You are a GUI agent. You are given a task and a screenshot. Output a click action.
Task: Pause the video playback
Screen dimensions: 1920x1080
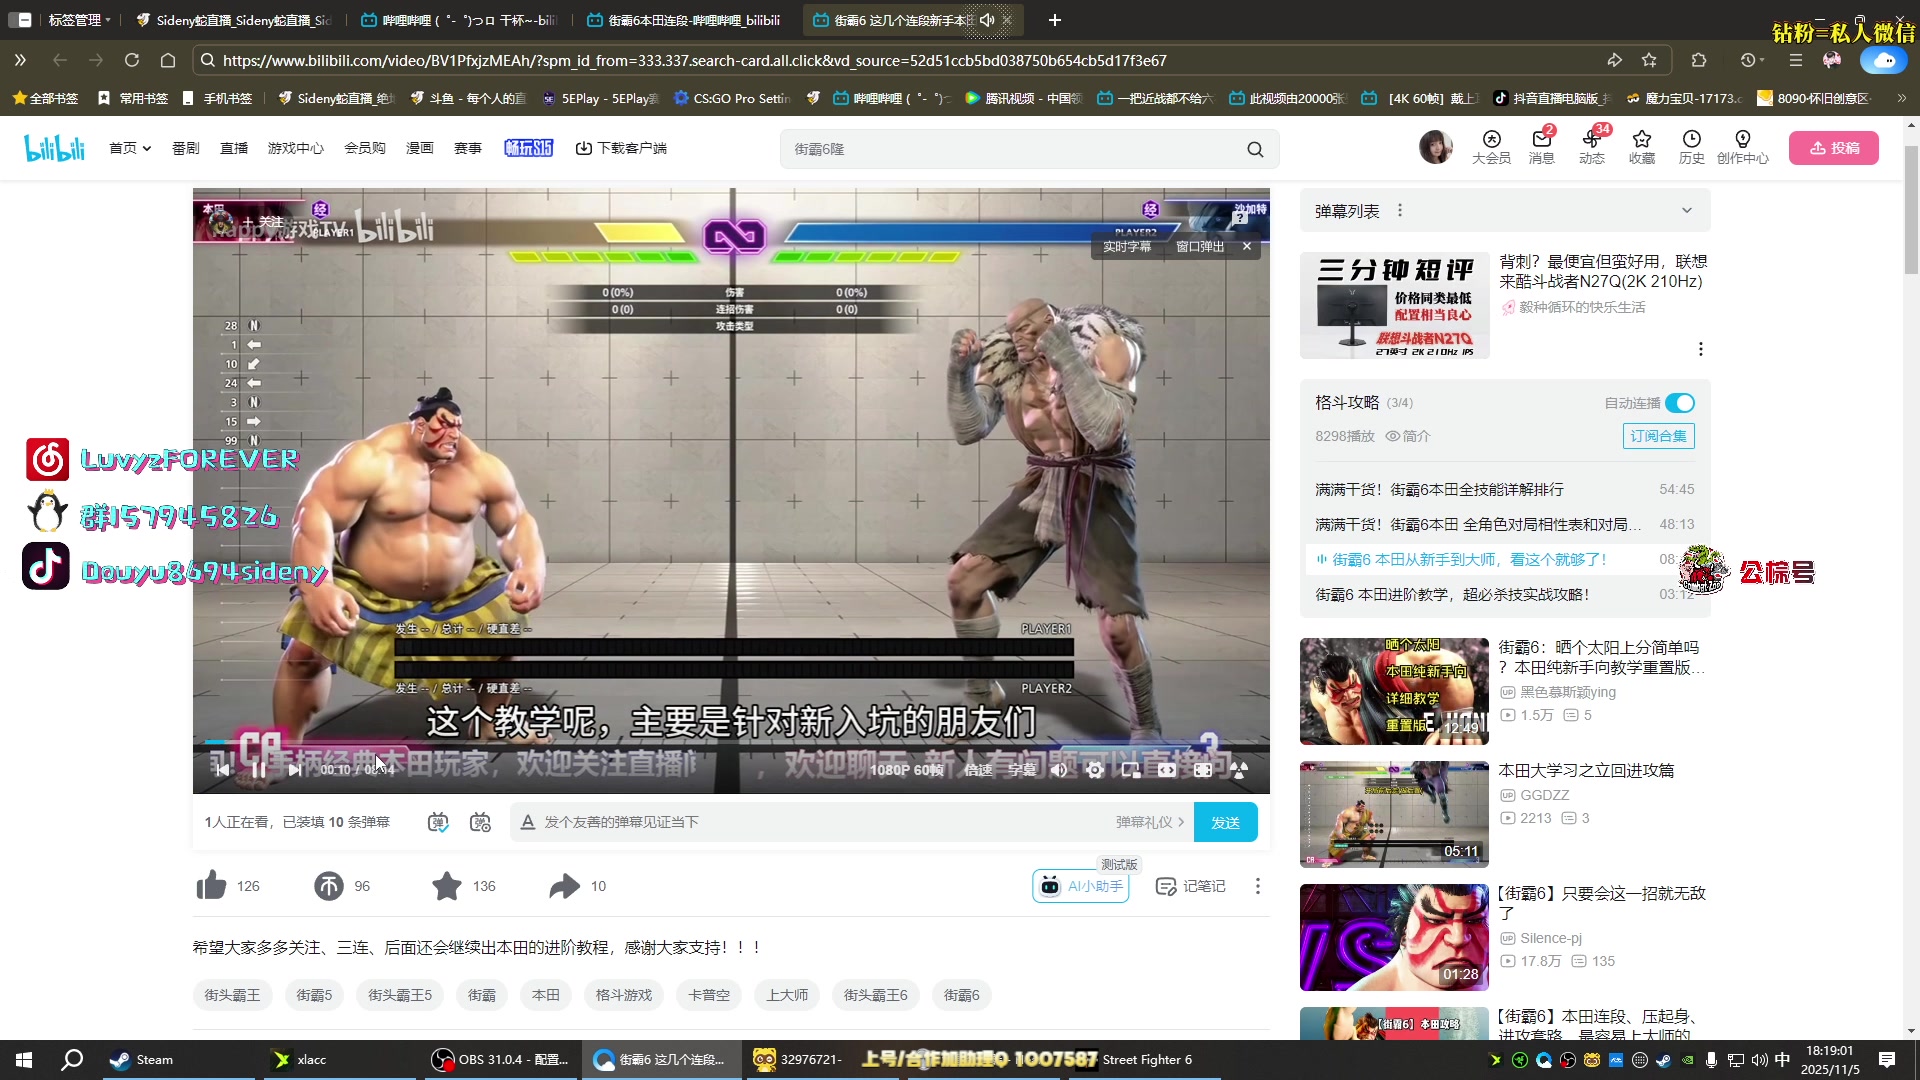[x=259, y=769]
